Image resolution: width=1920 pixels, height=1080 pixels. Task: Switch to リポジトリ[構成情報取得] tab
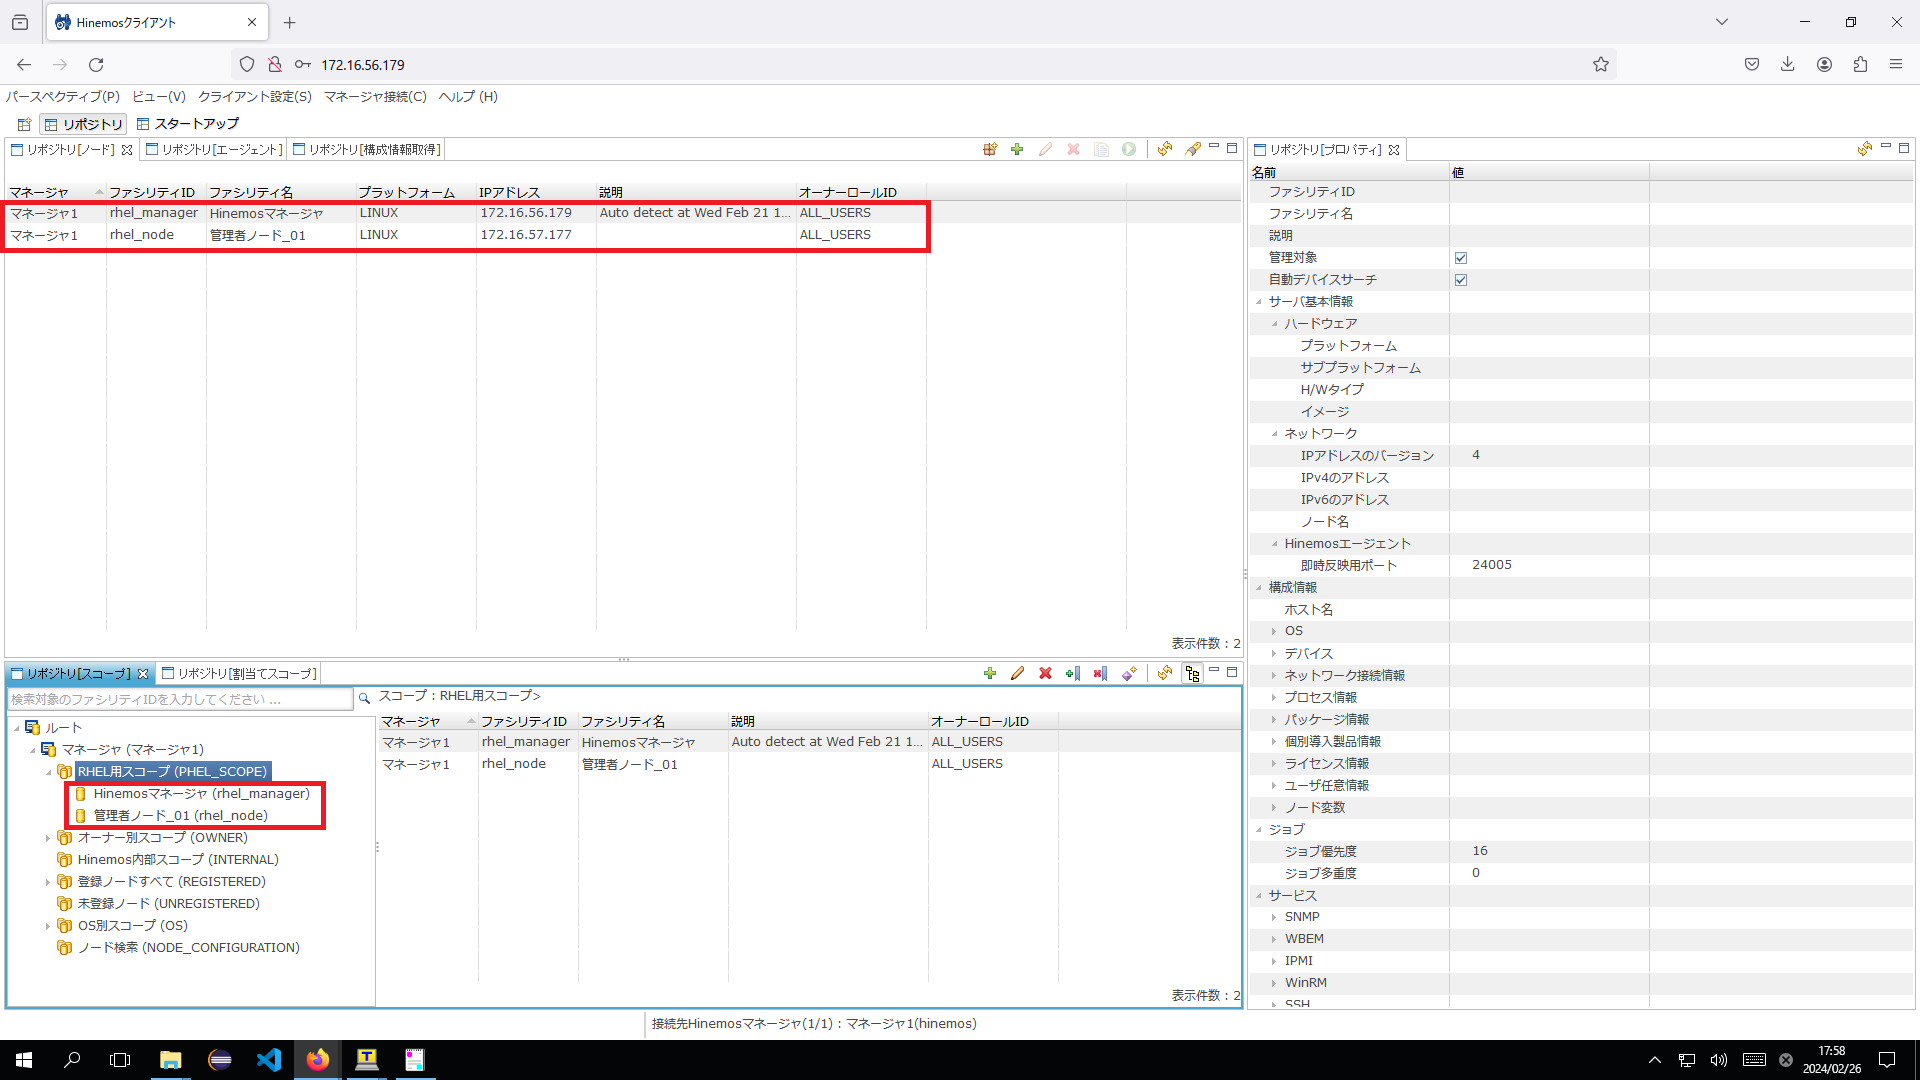click(366, 149)
